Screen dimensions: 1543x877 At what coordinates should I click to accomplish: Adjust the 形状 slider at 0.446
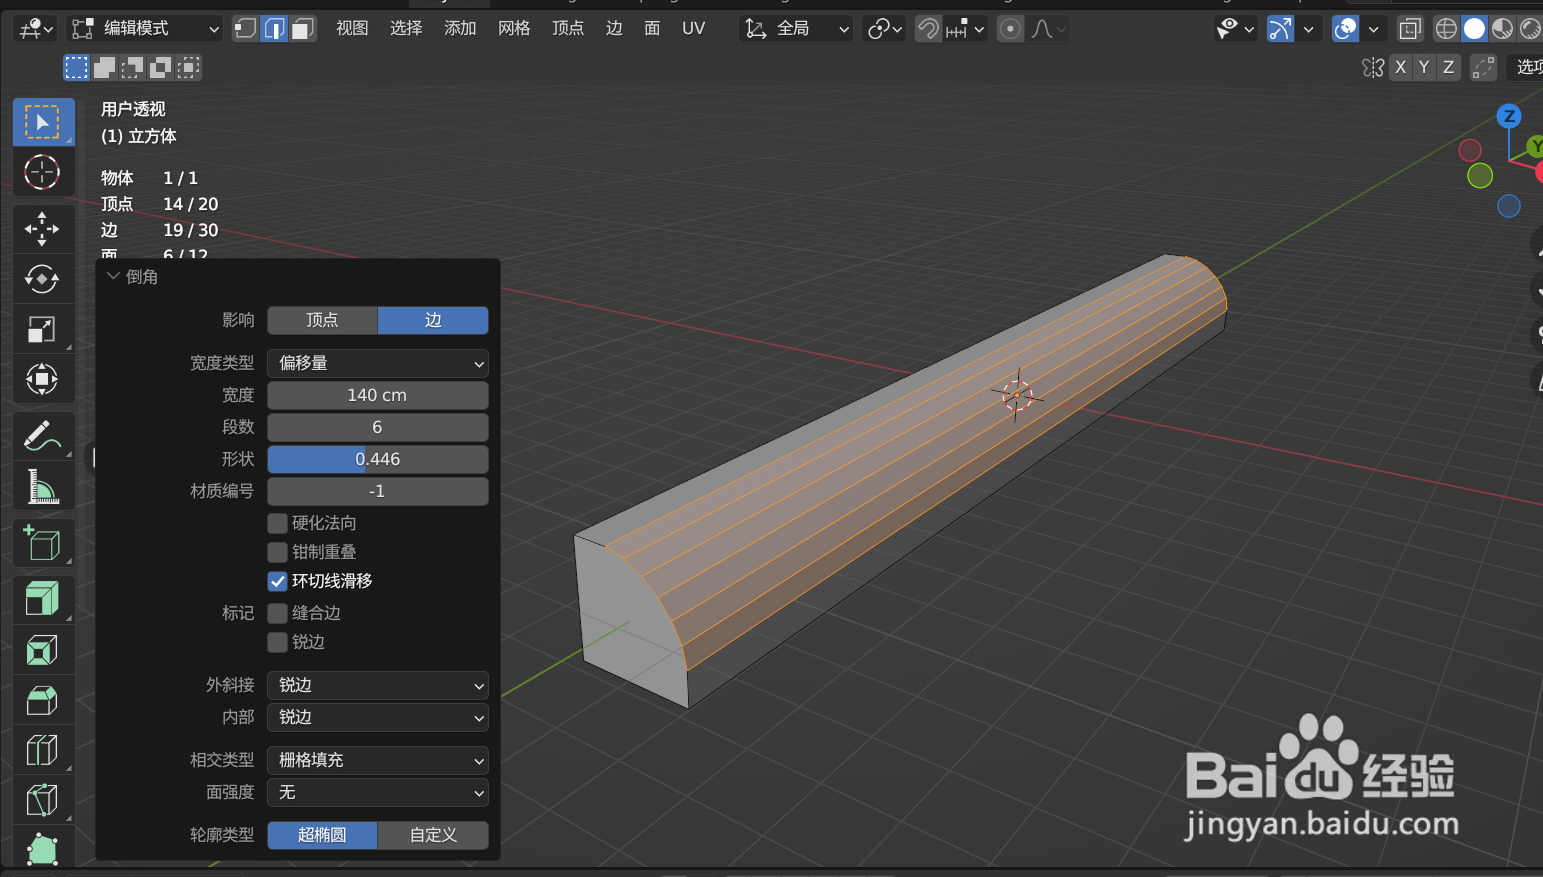point(378,459)
